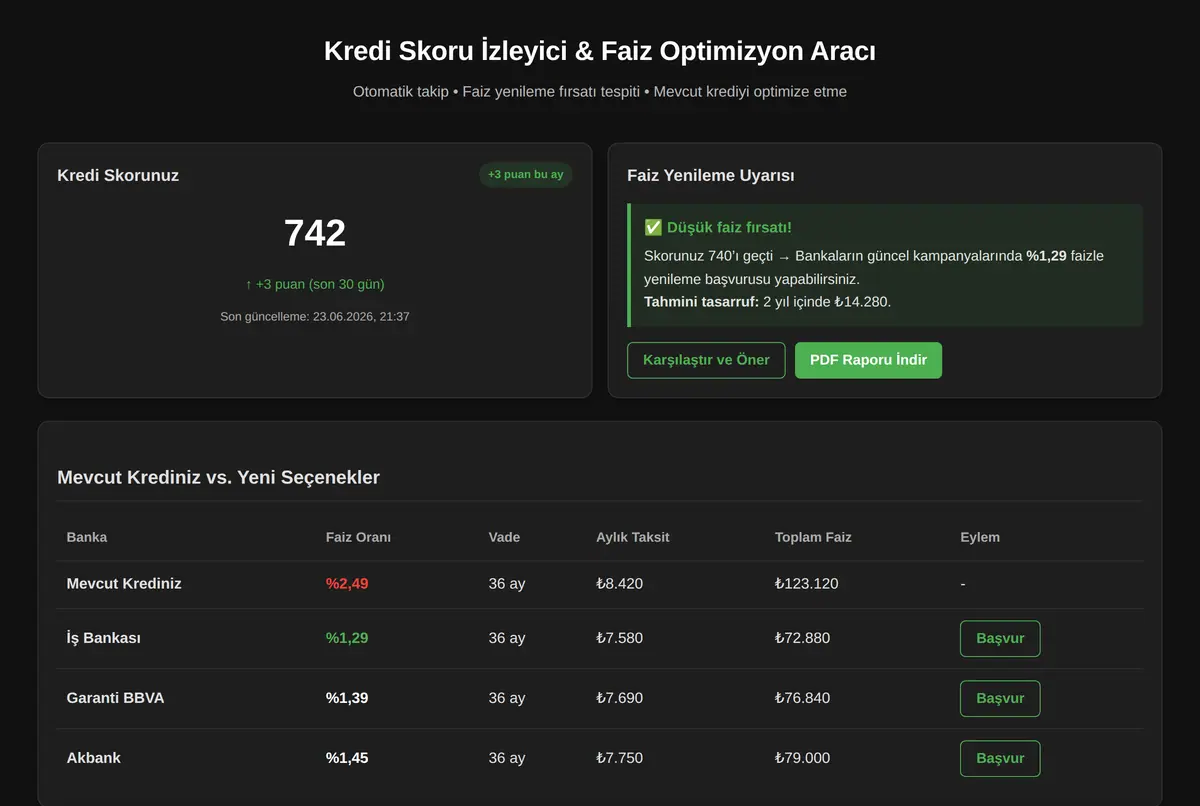Viewport: 1200px width, 806px height.
Task: Click the Akbank row name
Action: coord(93,758)
